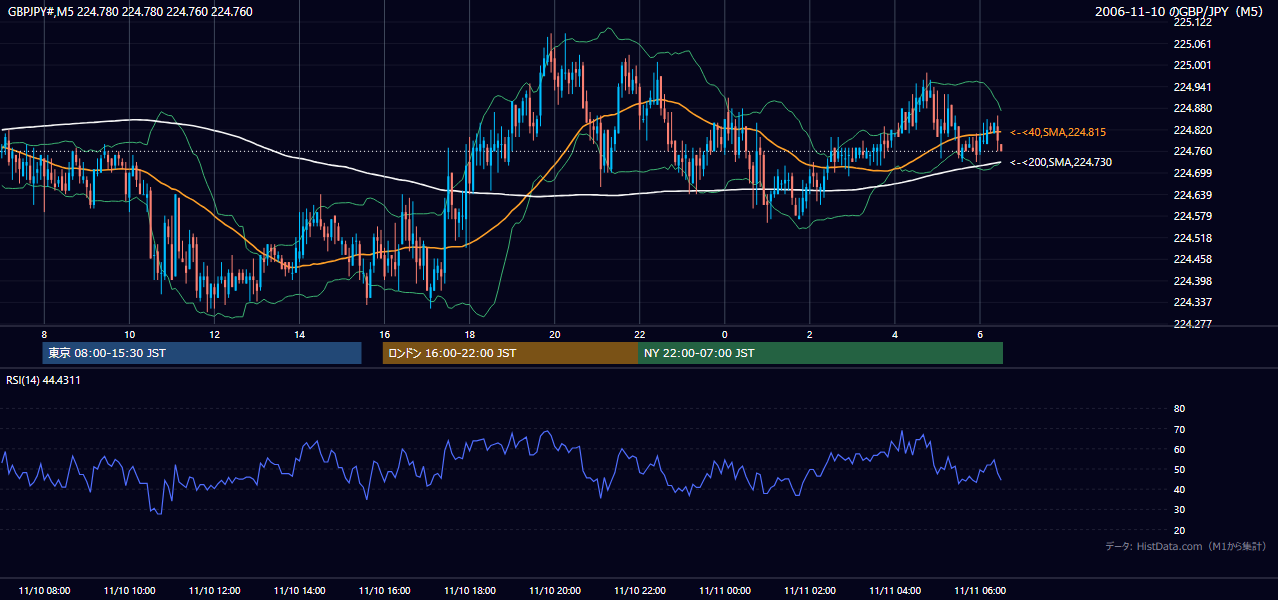Click the 11/10 12:00 time axis label
The height and width of the screenshot is (600, 1278).
click(x=214, y=591)
